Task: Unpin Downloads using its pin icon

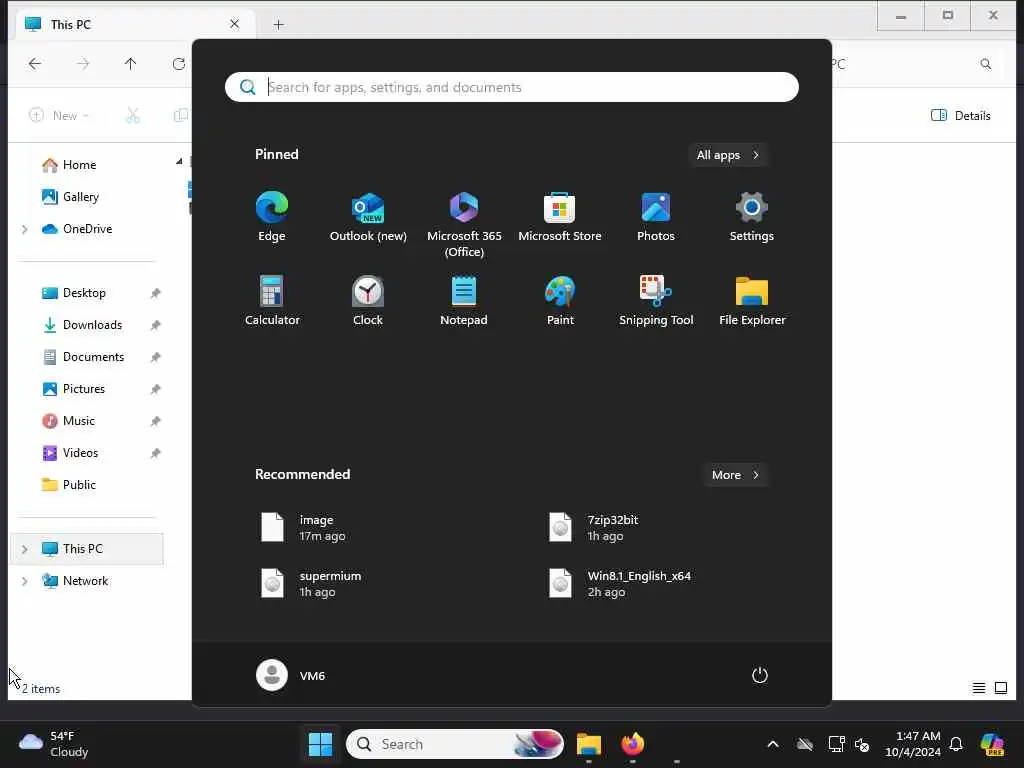Action: tap(155, 325)
